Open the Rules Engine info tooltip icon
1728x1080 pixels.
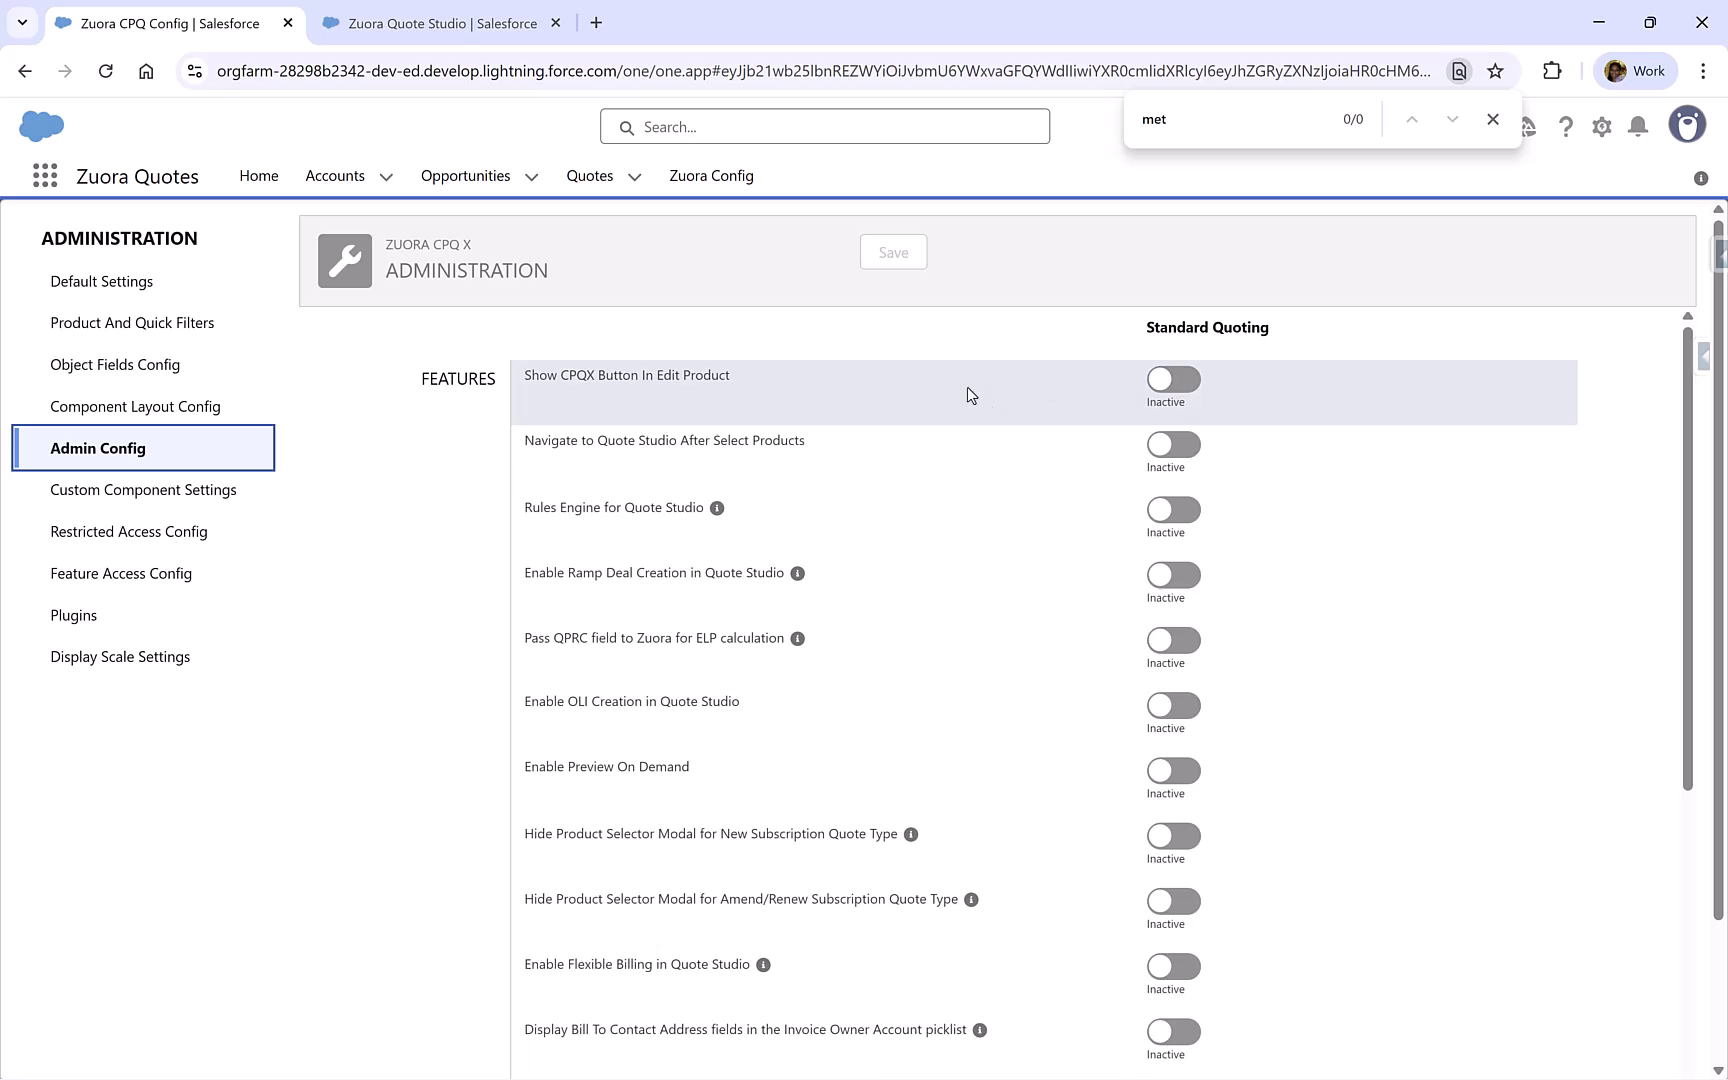(716, 508)
